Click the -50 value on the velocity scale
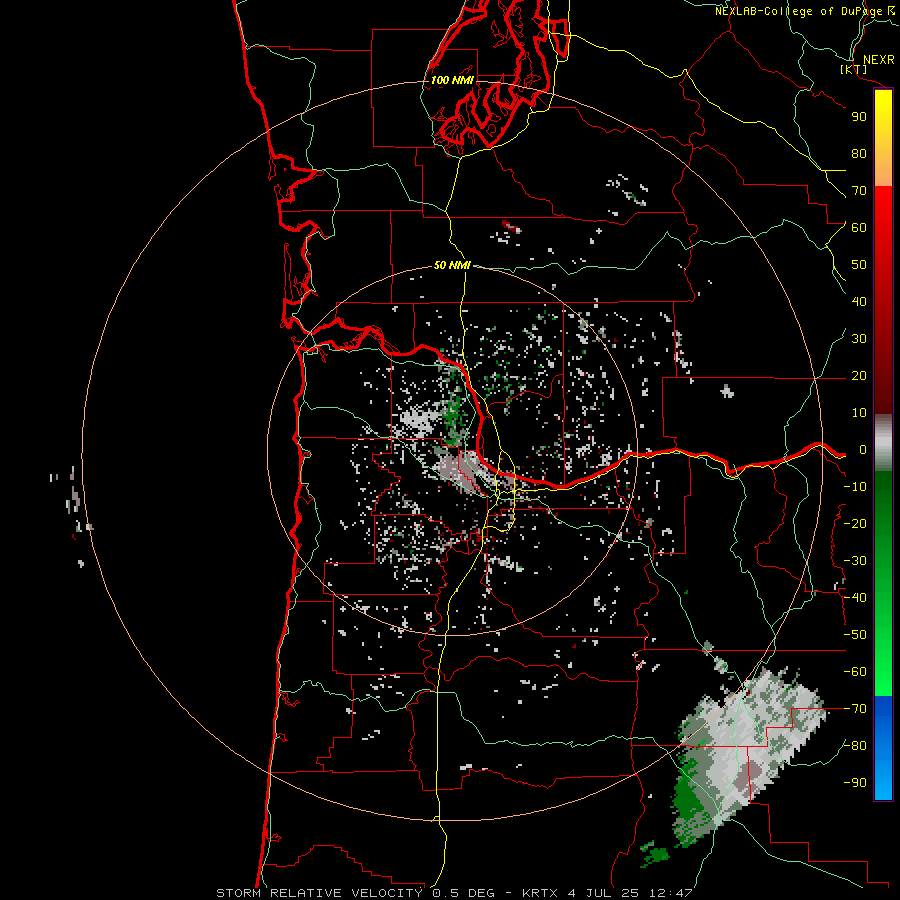 [855, 635]
